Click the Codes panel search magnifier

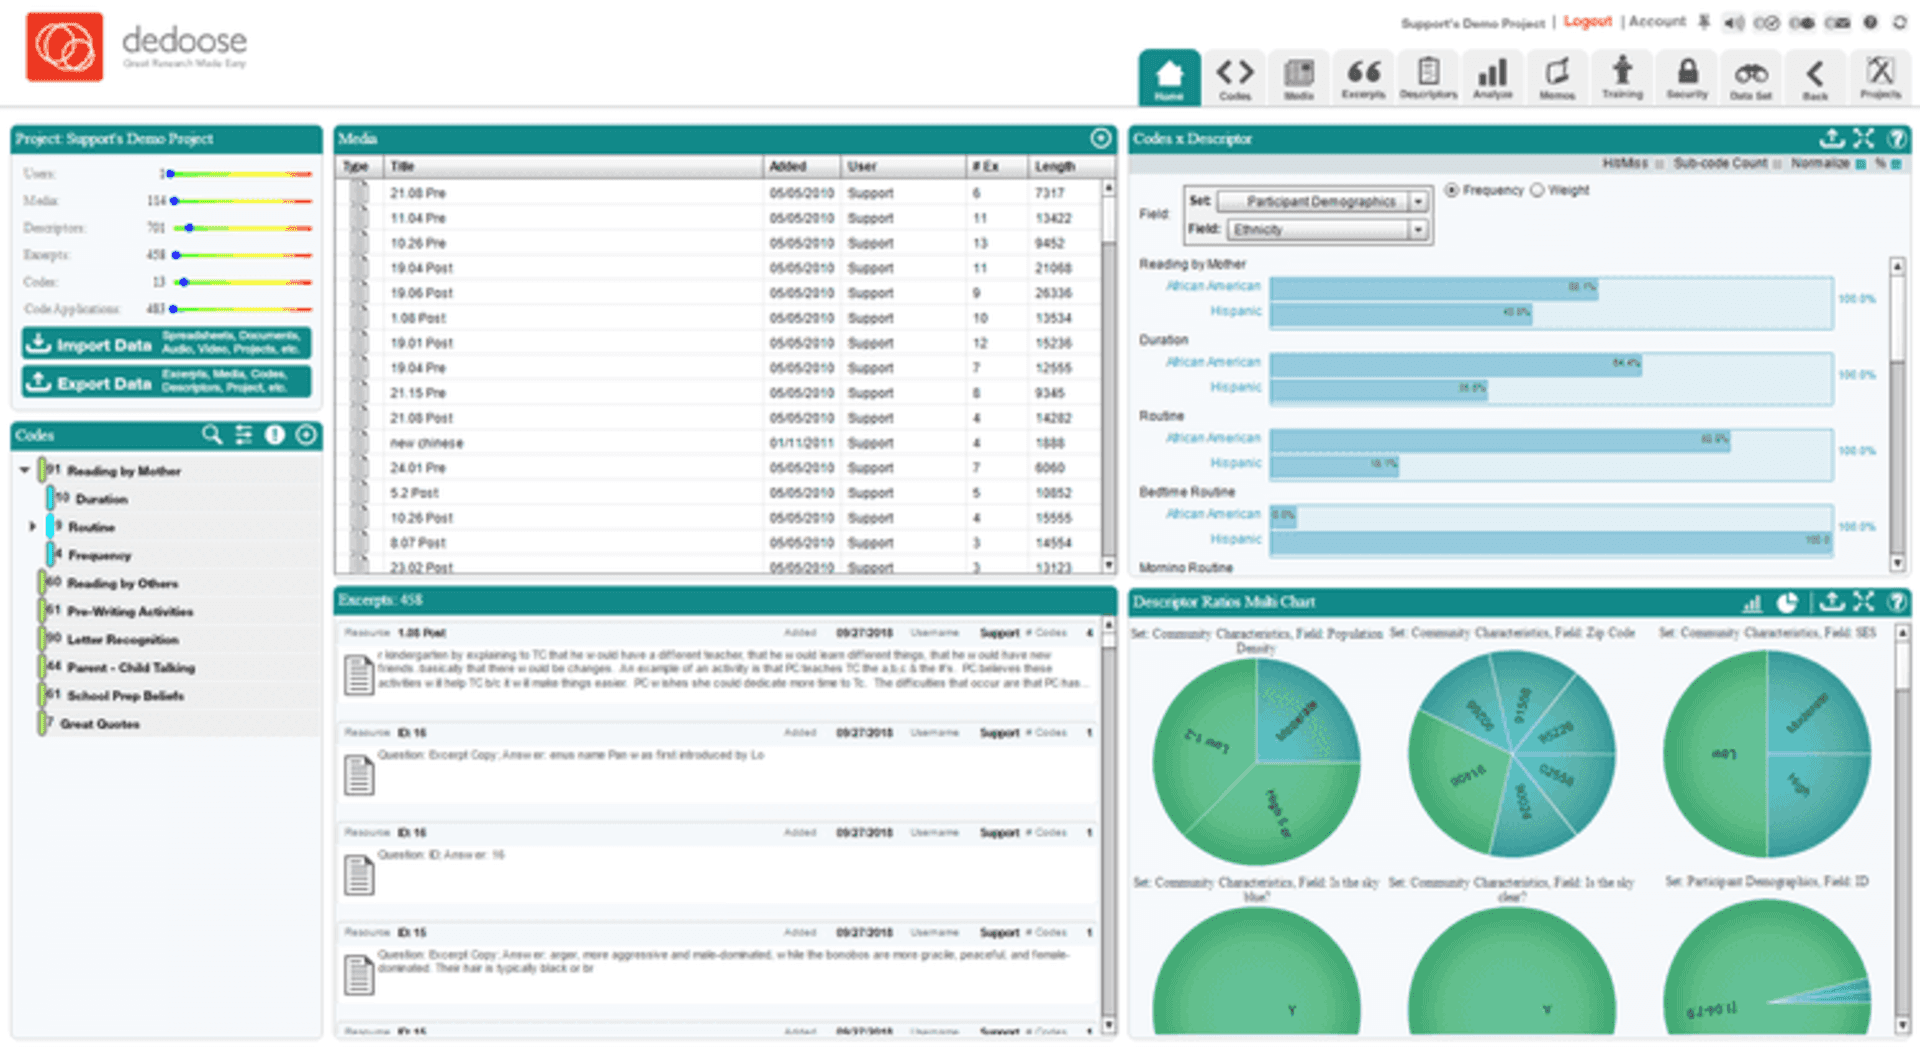point(212,435)
